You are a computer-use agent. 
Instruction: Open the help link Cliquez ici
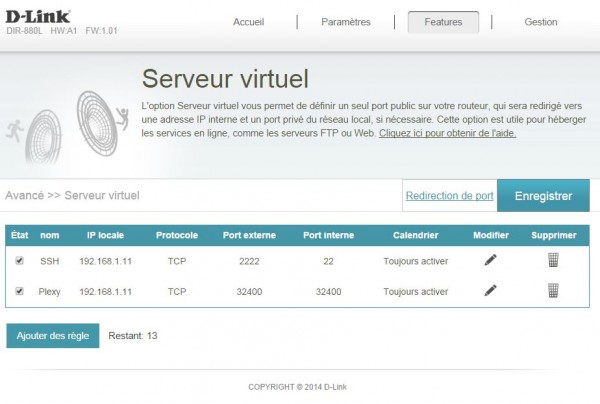coord(447,133)
